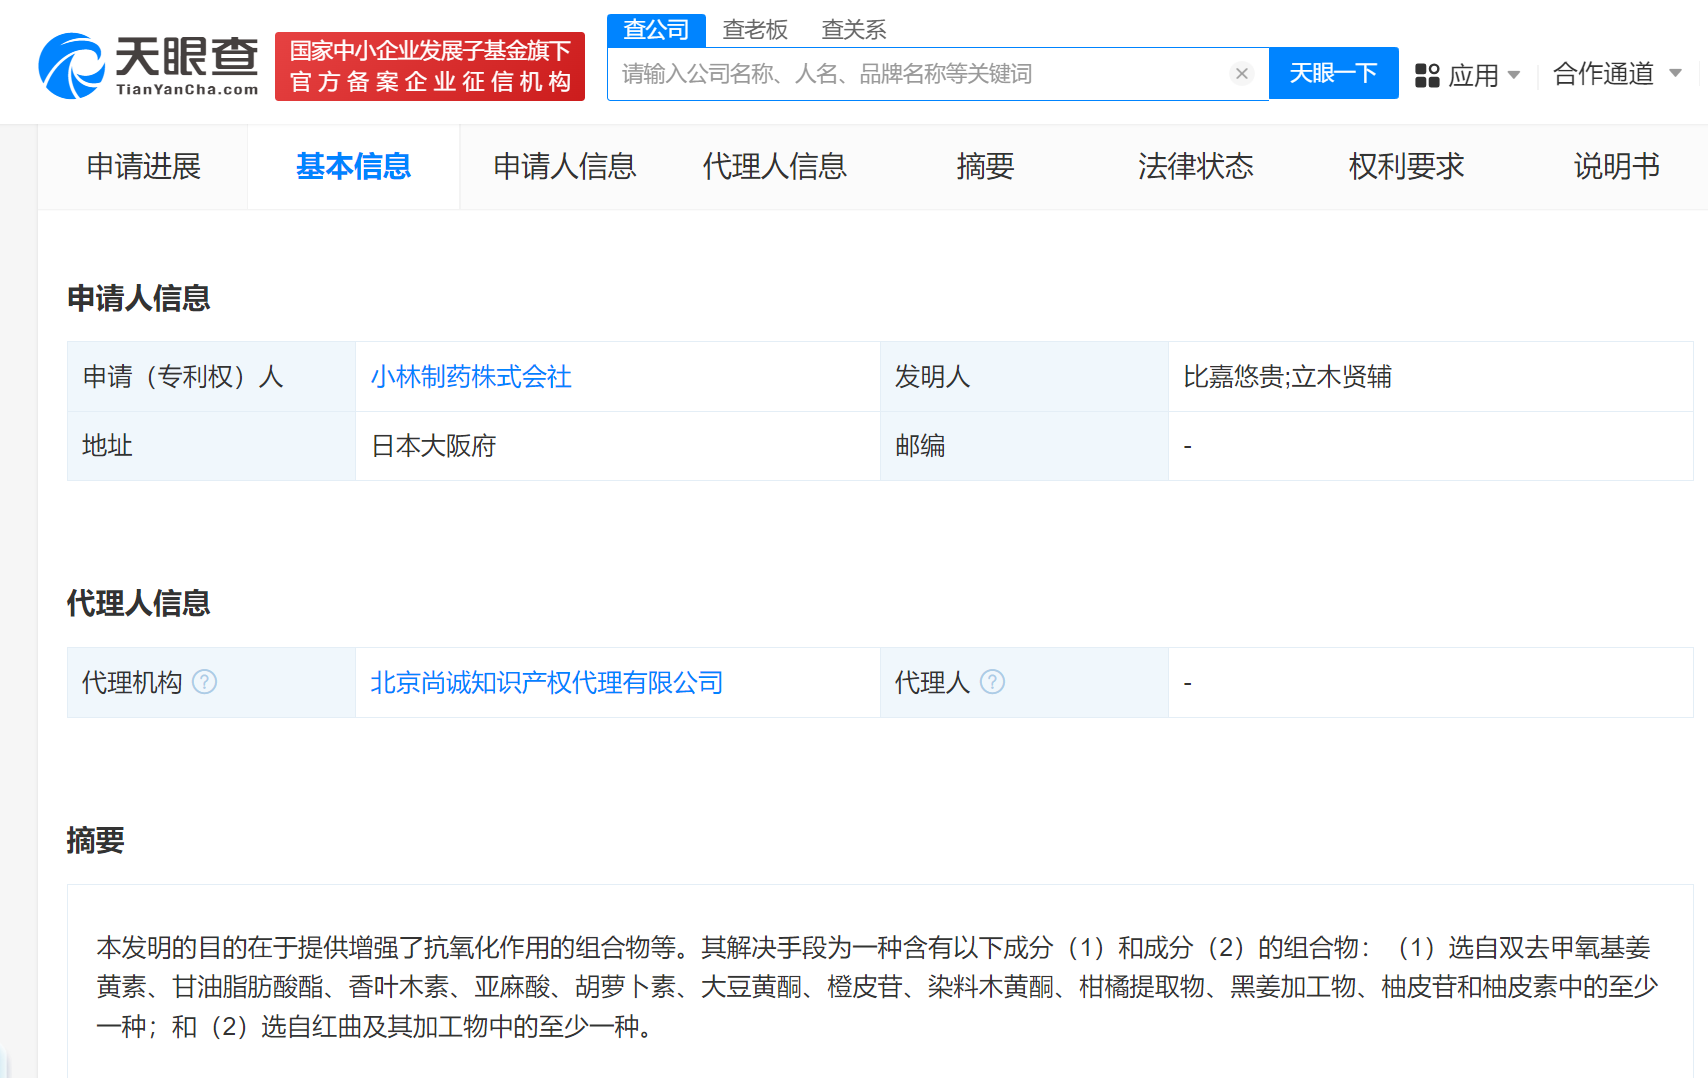
Task: Open the 说明书 tab
Action: coord(1616,166)
